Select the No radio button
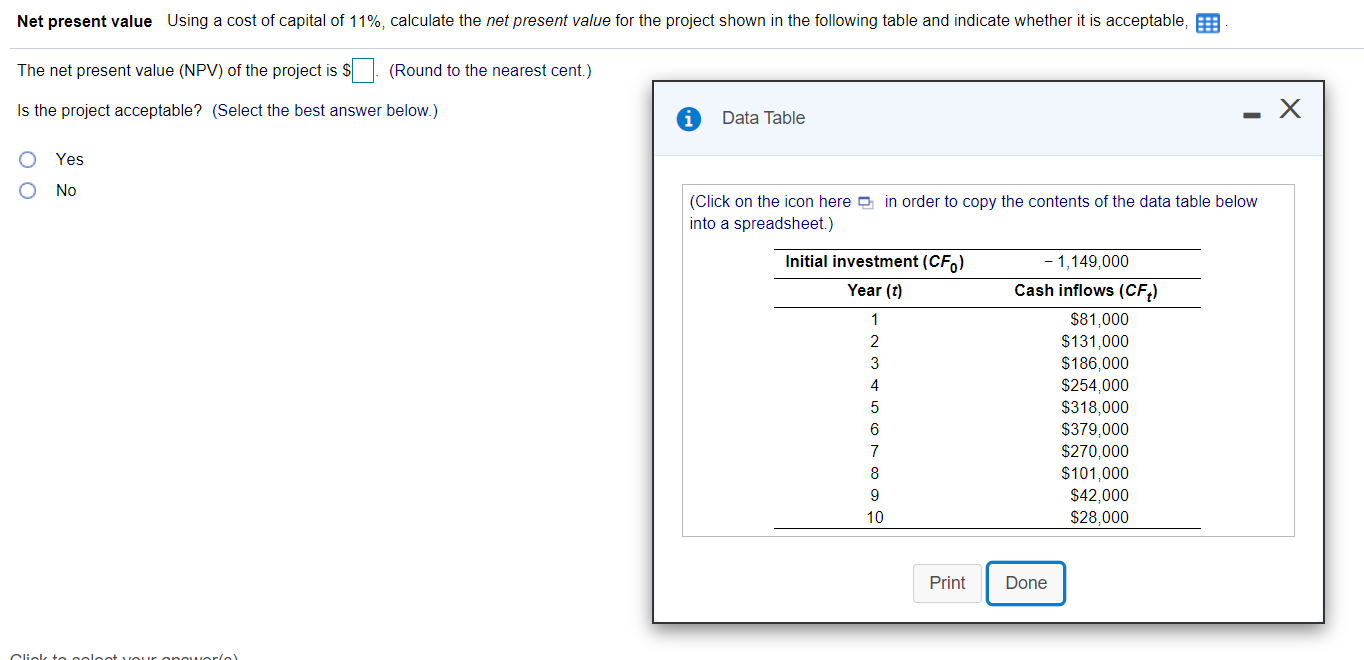 (x=27, y=190)
